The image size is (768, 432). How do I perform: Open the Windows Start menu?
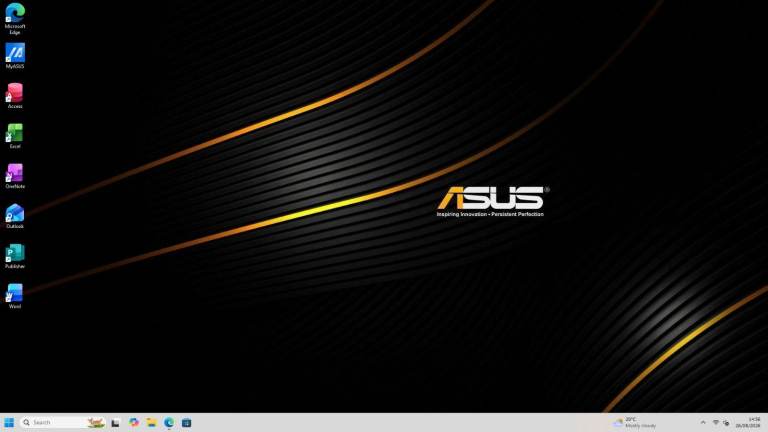(x=9, y=422)
